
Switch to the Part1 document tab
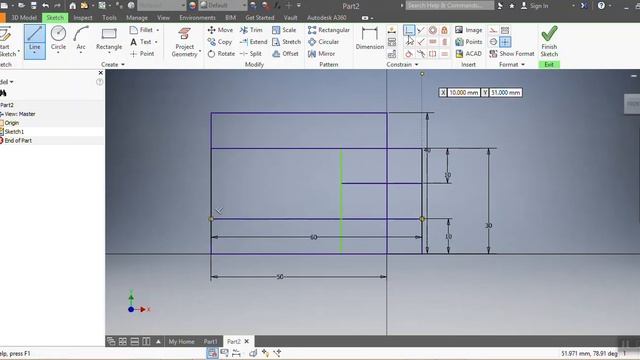pyautogui.click(x=211, y=341)
